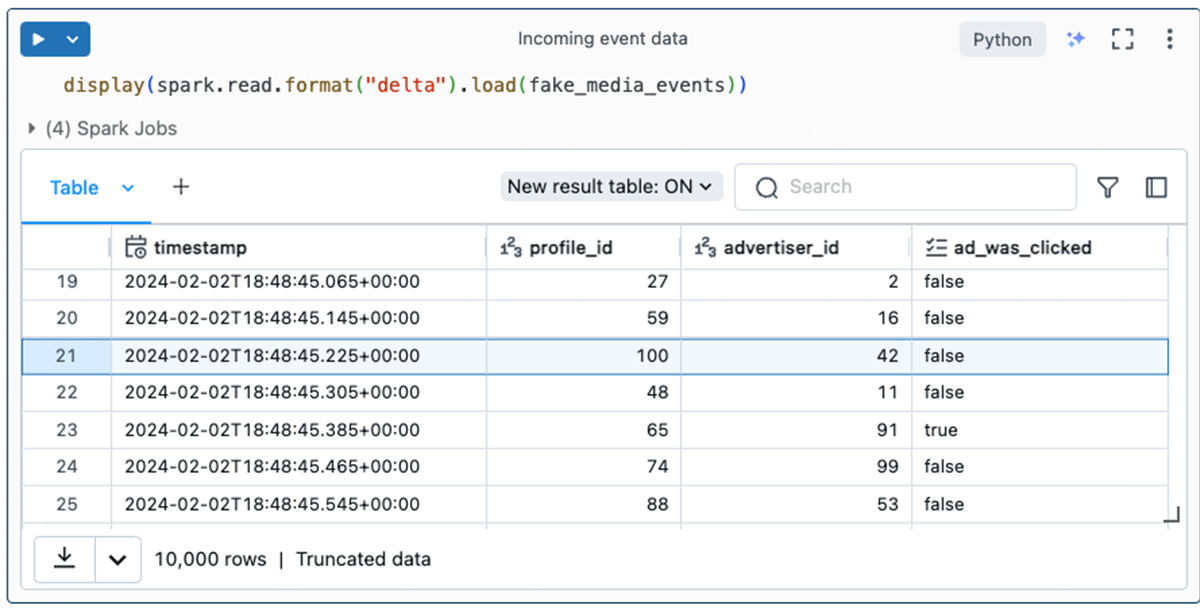Open the run options dropdown arrow
1200x613 pixels.
(72, 40)
